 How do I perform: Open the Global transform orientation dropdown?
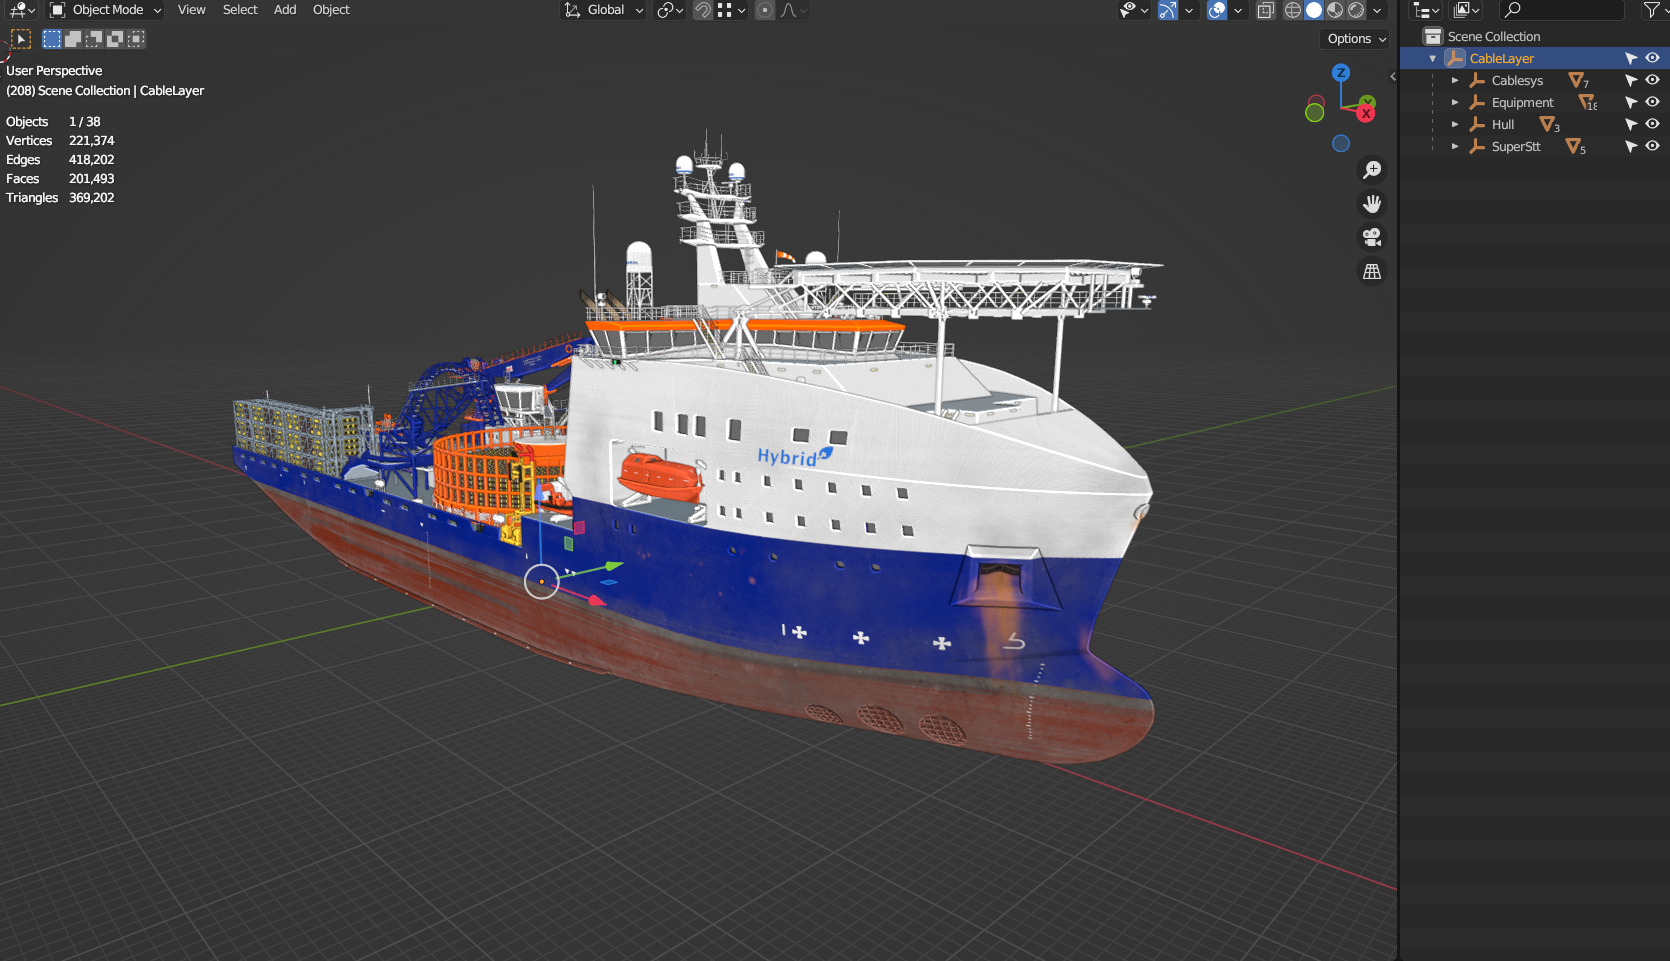604,10
